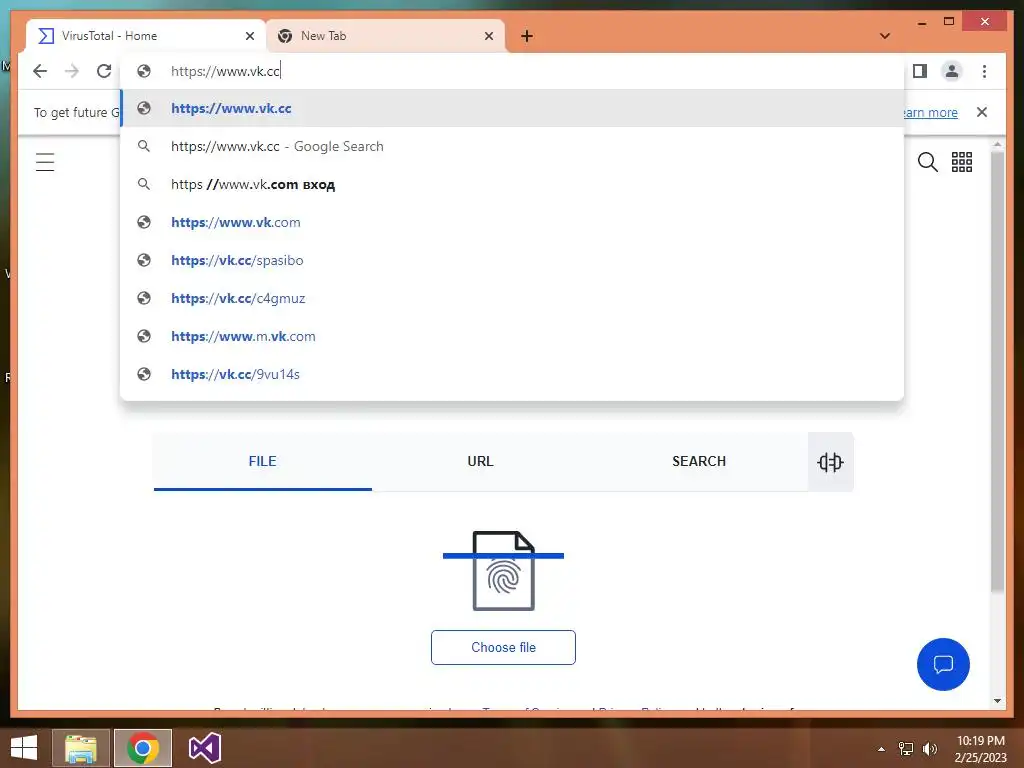The image size is (1024, 768).
Task: Reload the page with the refresh icon
Action: 104,71
